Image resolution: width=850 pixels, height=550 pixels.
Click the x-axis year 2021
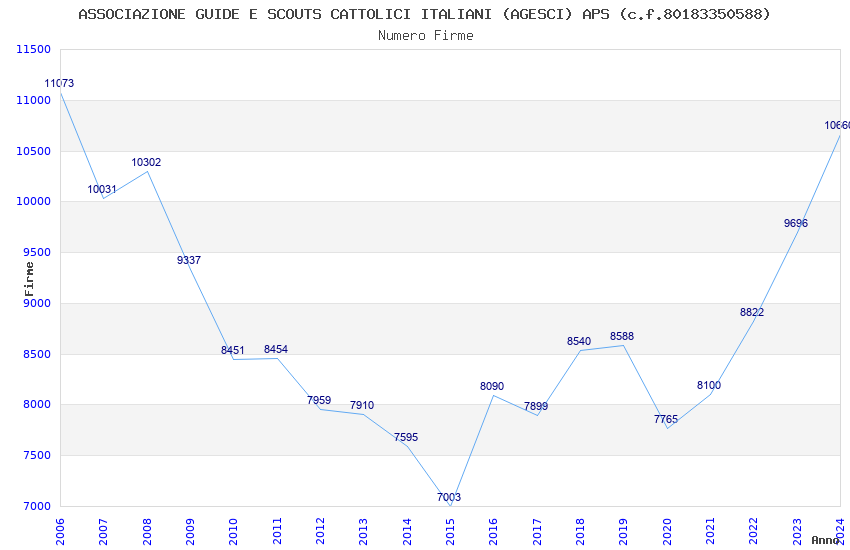pos(710,532)
